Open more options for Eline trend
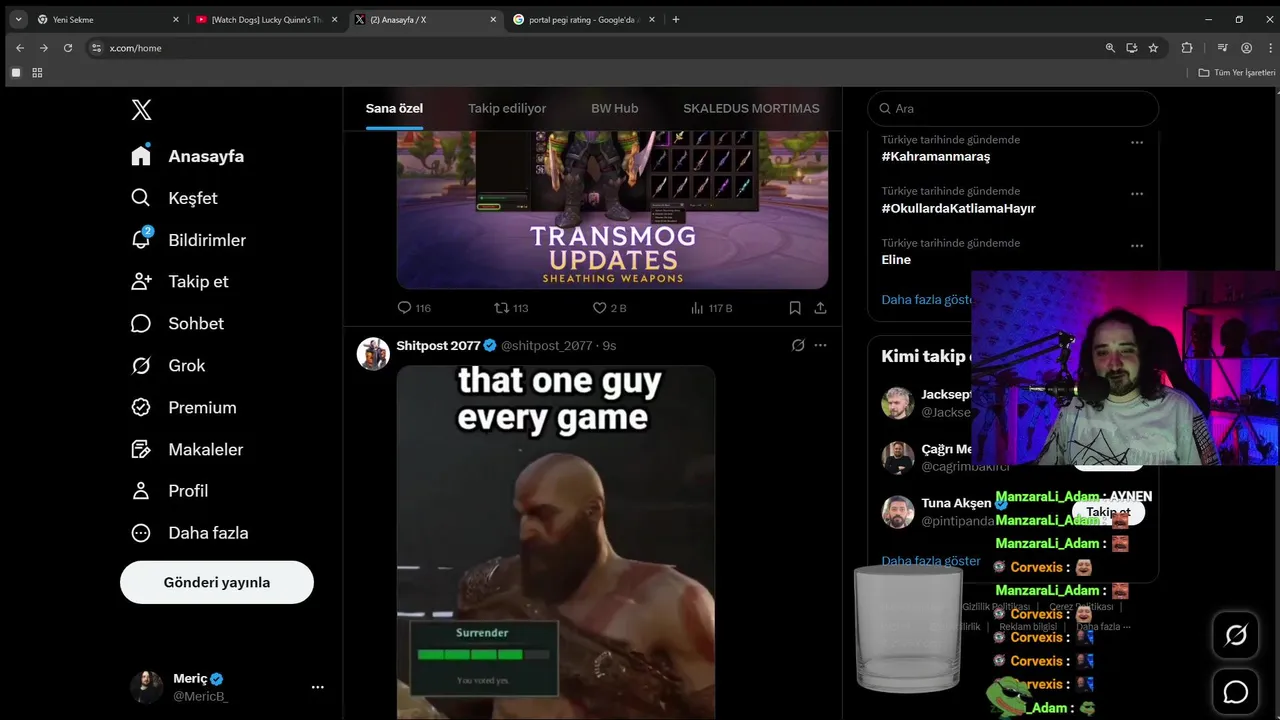This screenshot has height=720, width=1280. pyautogui.click(x=1137, y=246)
